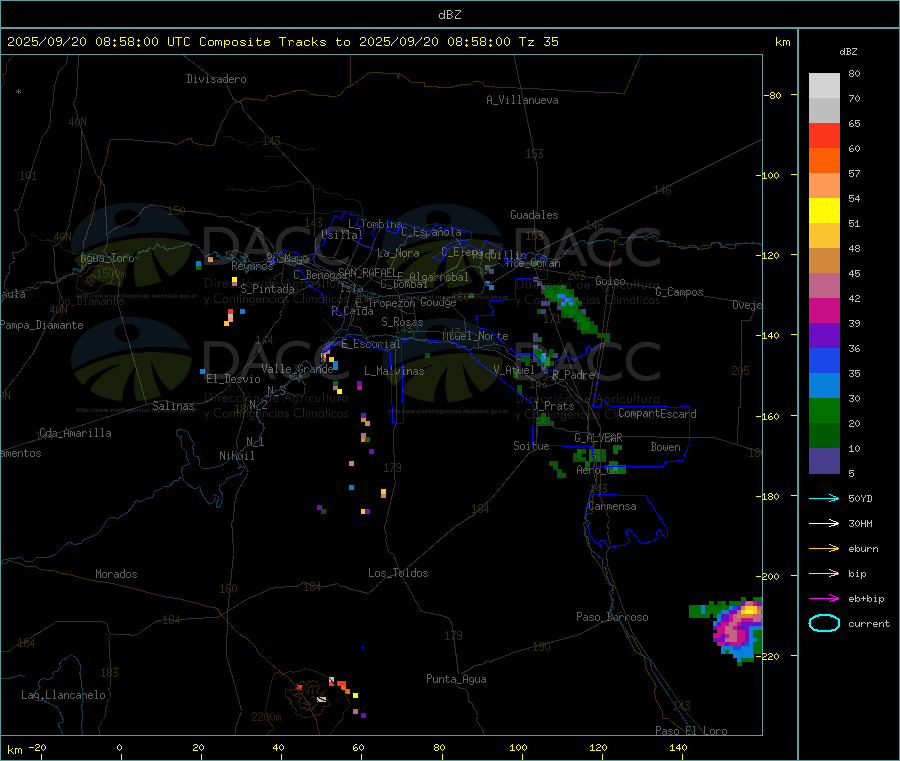The image size is (900, 761).
Task: Click the 'current' legend label
Action: (x=869, y=623)
